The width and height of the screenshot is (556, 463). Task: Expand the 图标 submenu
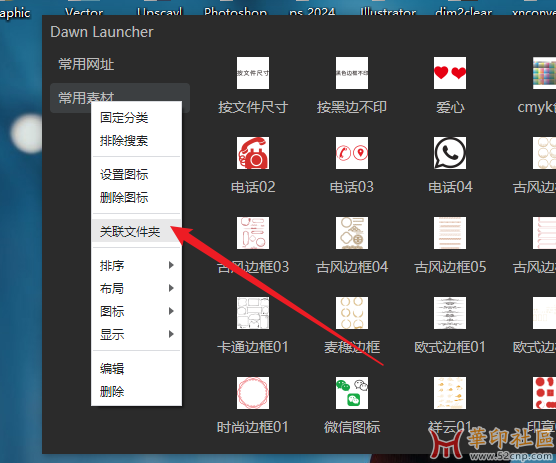click(x=137, y=311)
